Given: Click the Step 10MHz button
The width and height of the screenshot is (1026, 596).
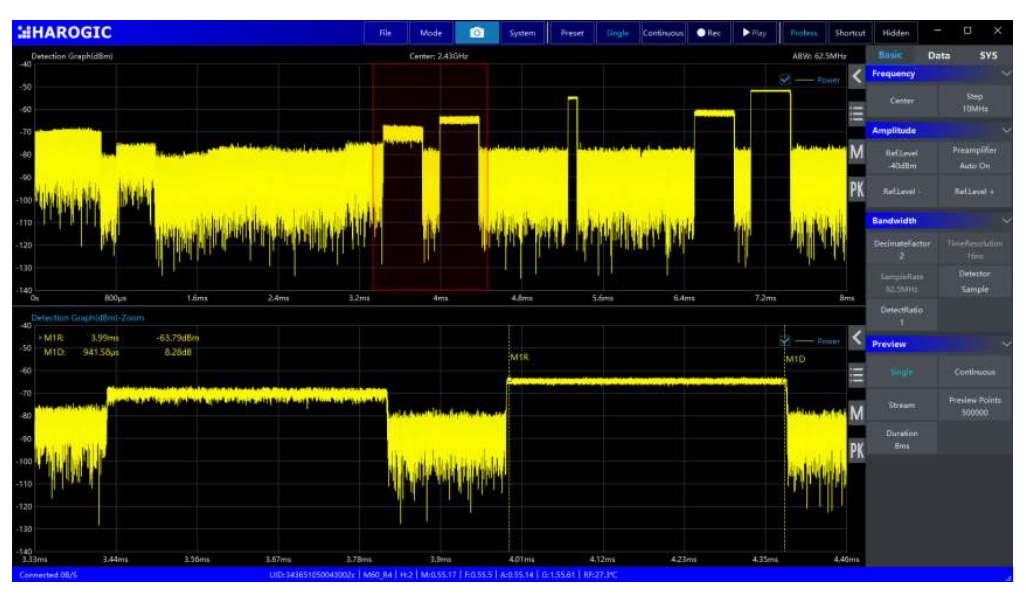Looking at the screenshot, I should (x=975, y=102).
